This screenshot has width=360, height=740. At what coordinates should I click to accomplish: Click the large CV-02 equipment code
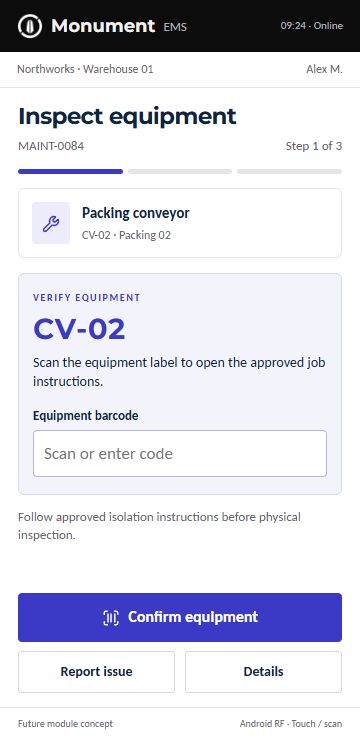[79, 329]
